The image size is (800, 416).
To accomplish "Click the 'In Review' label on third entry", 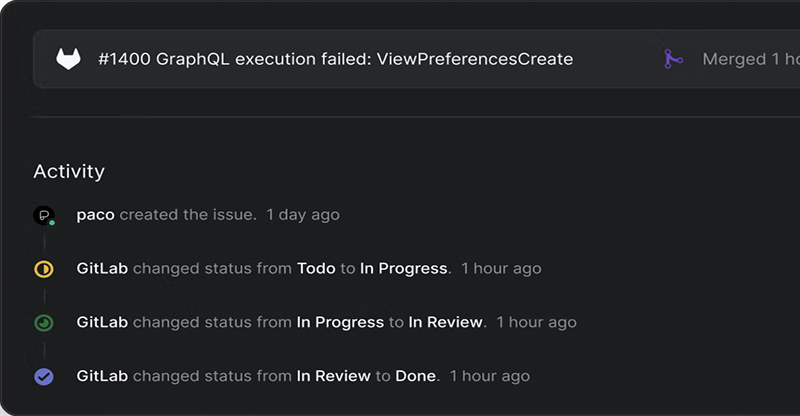I will point(445,322).
